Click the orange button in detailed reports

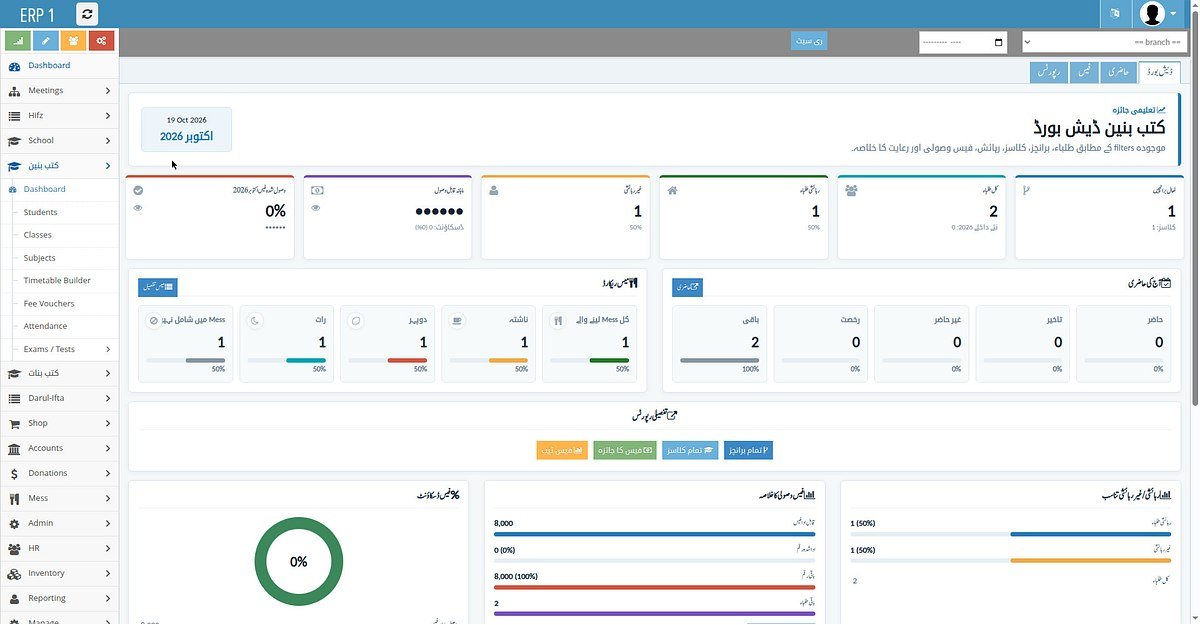562,450
